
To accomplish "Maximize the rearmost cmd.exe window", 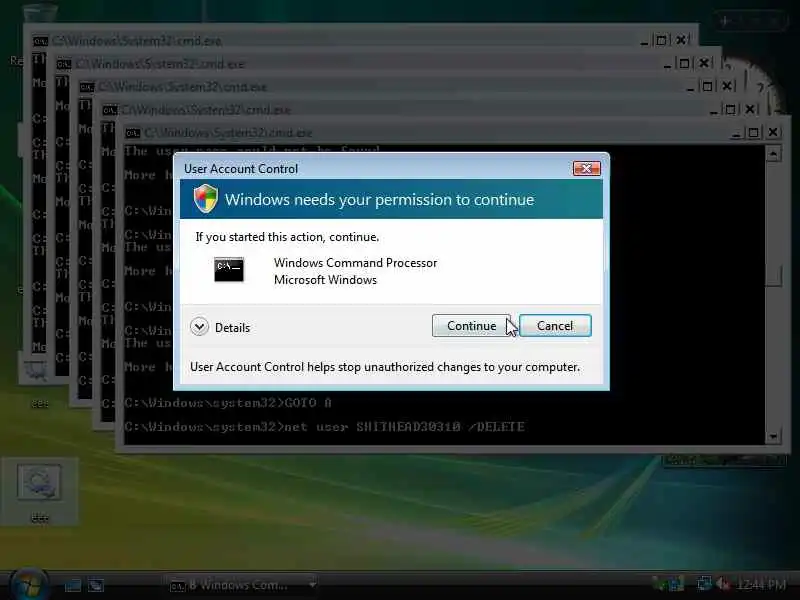I will [661, 40].
